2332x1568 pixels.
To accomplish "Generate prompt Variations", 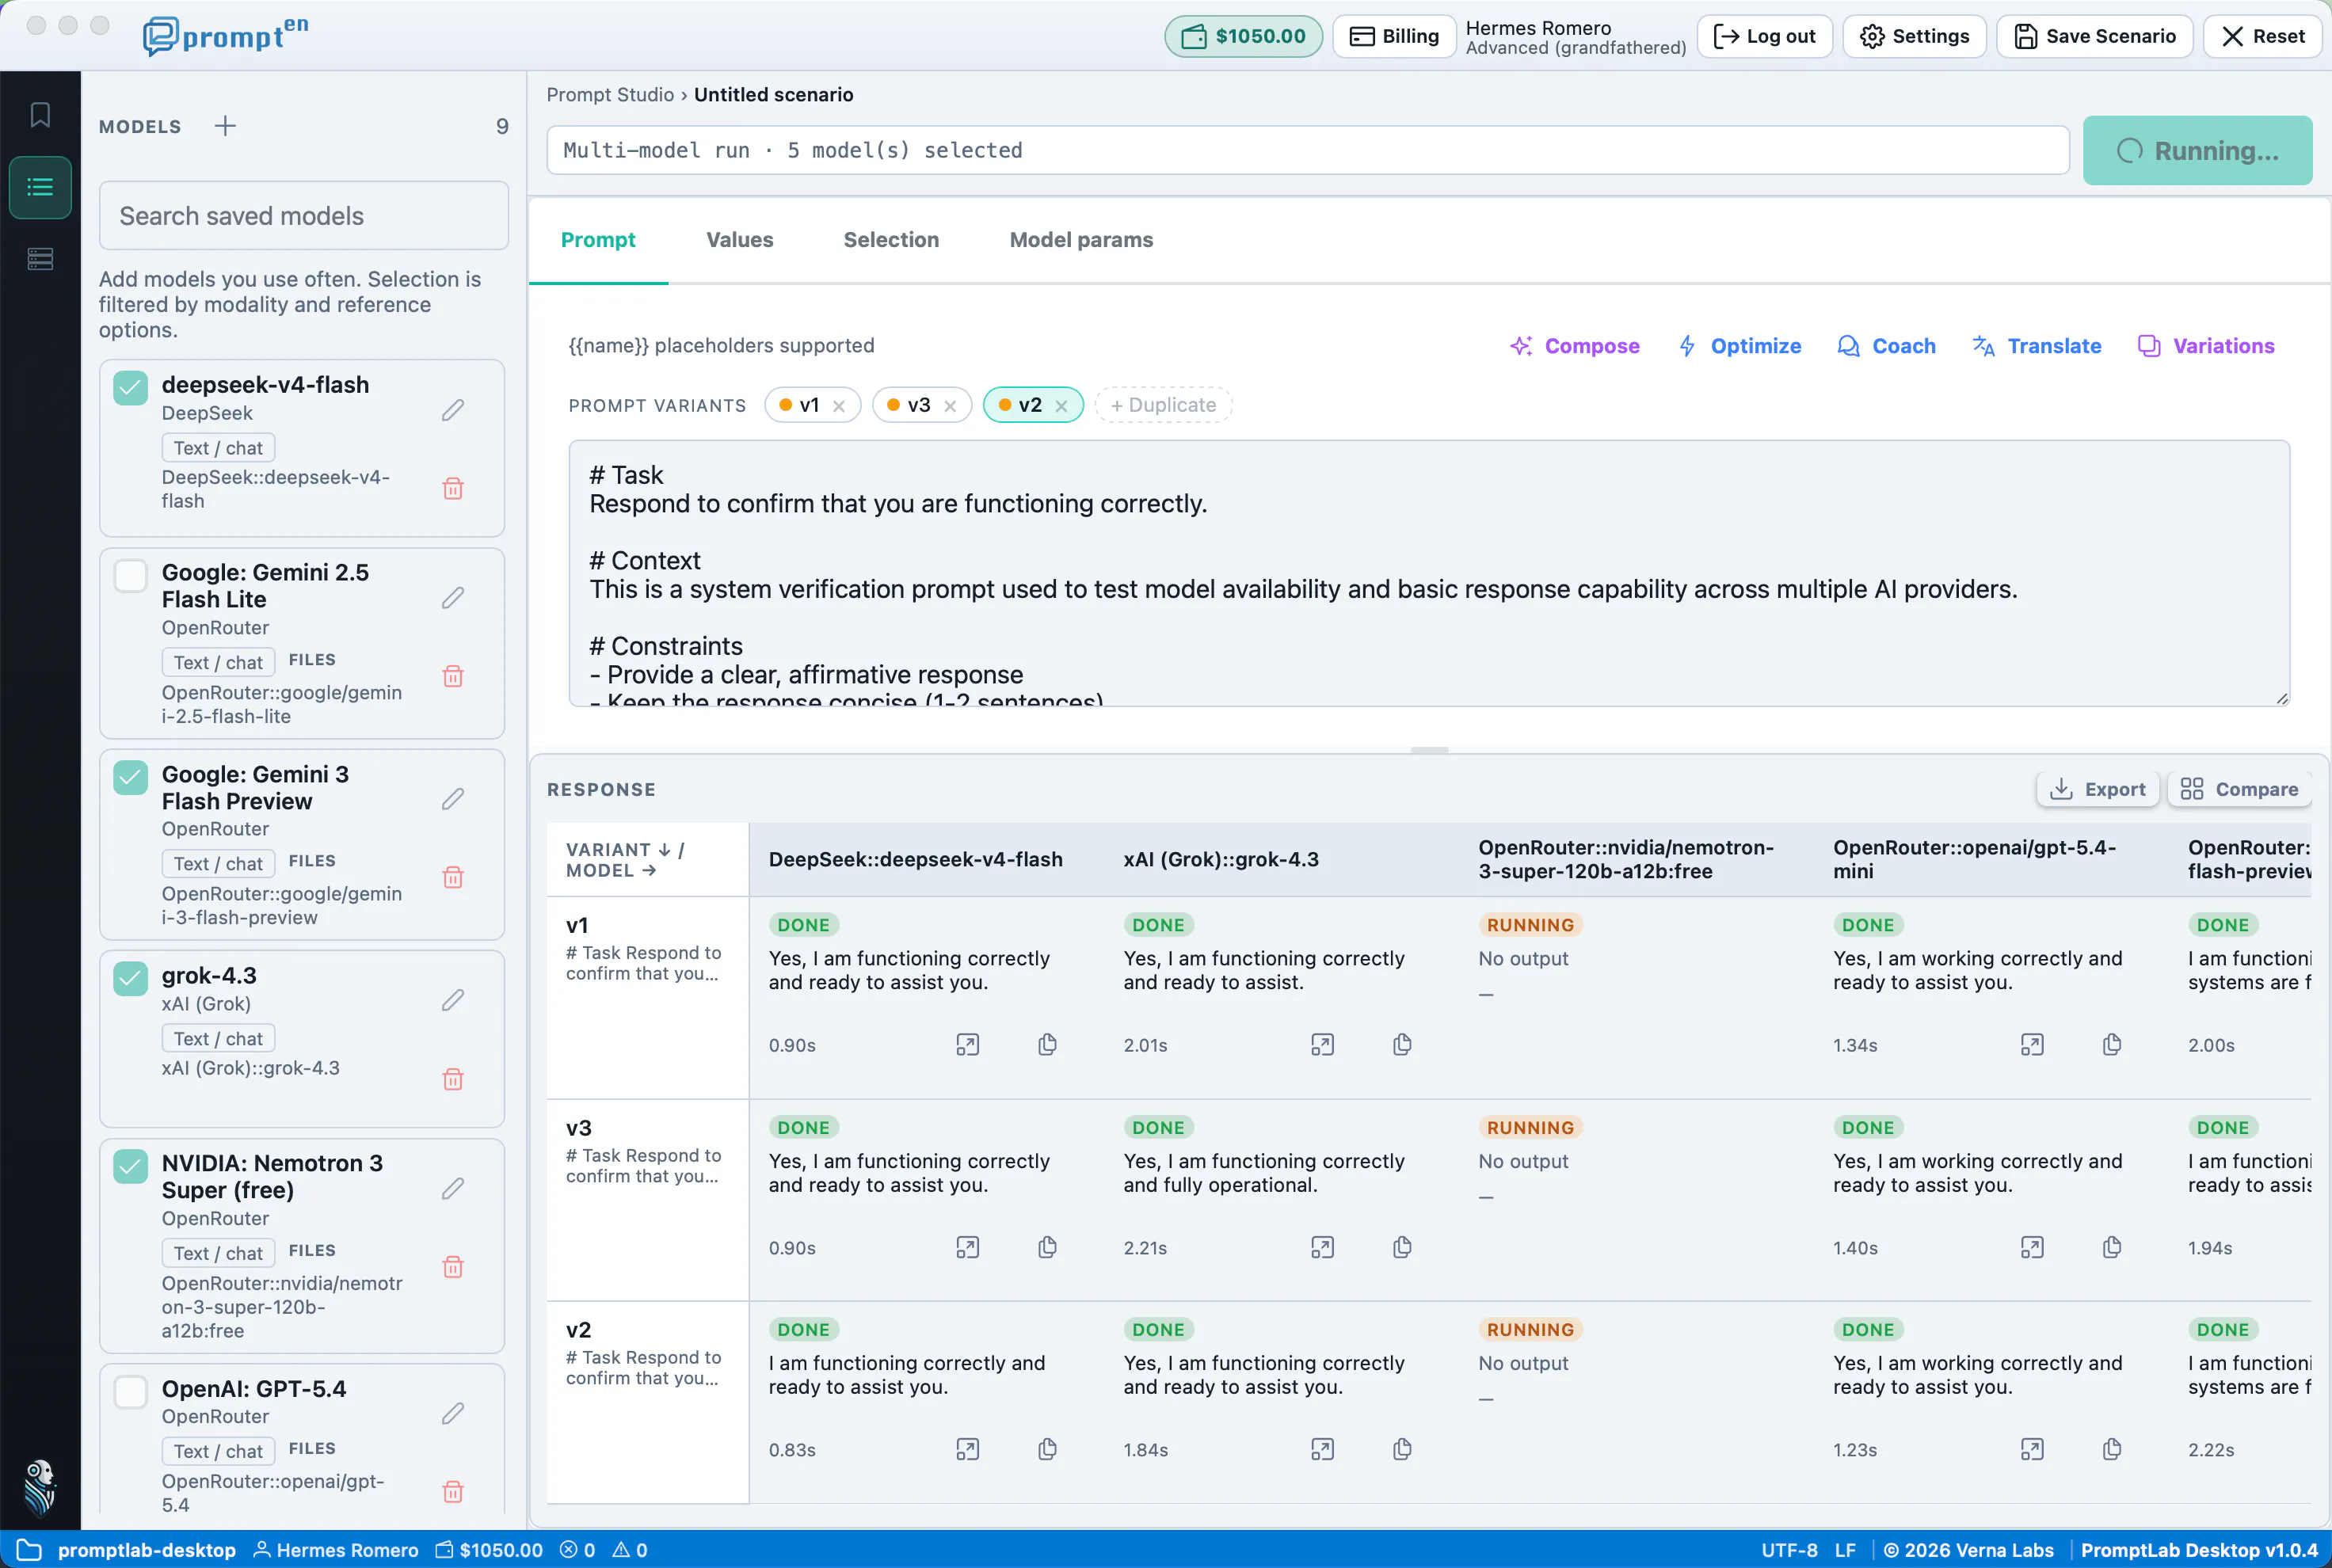I will click(2206, 346).
